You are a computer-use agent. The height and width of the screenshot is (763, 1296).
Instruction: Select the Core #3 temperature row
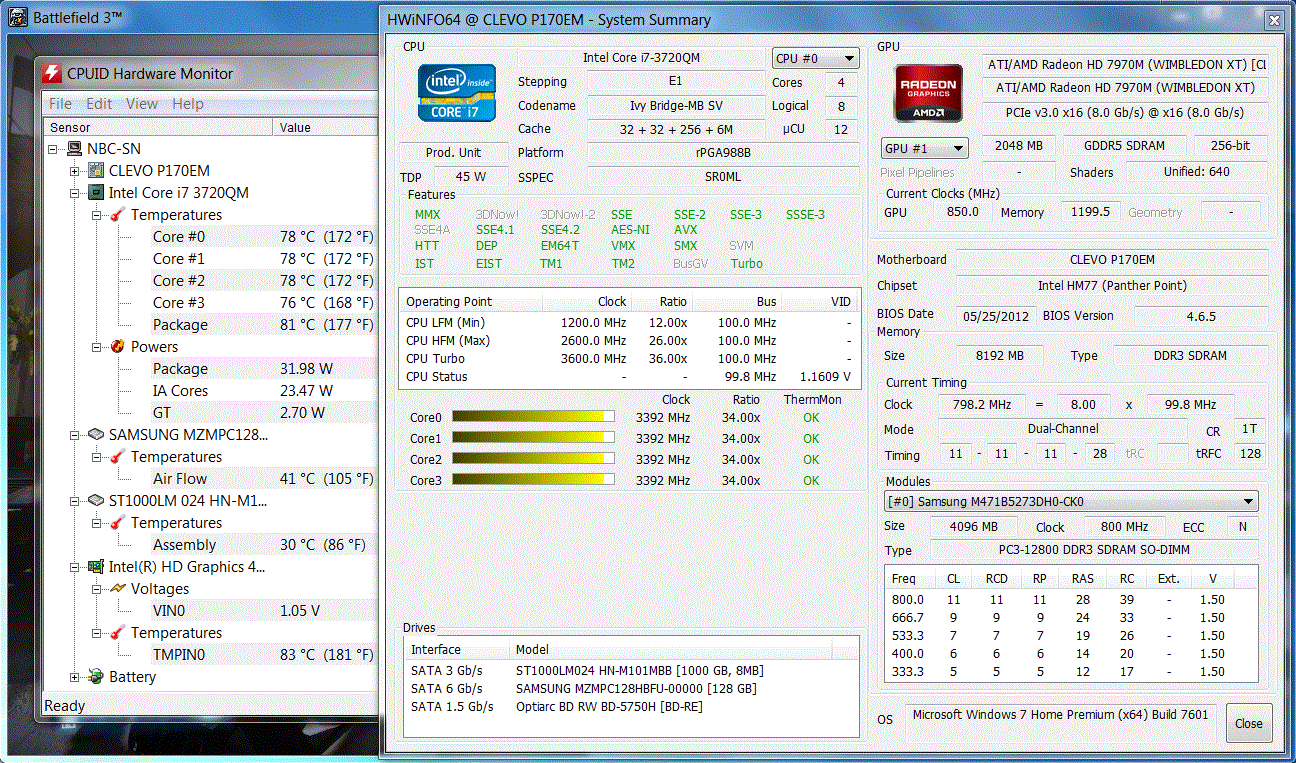point(263,302)
